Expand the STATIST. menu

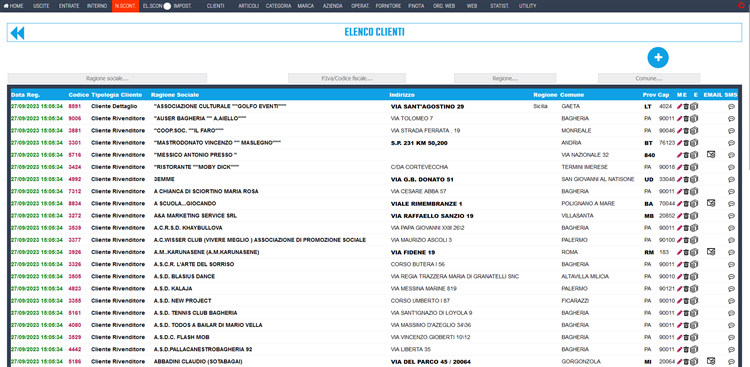pos(499,6)
